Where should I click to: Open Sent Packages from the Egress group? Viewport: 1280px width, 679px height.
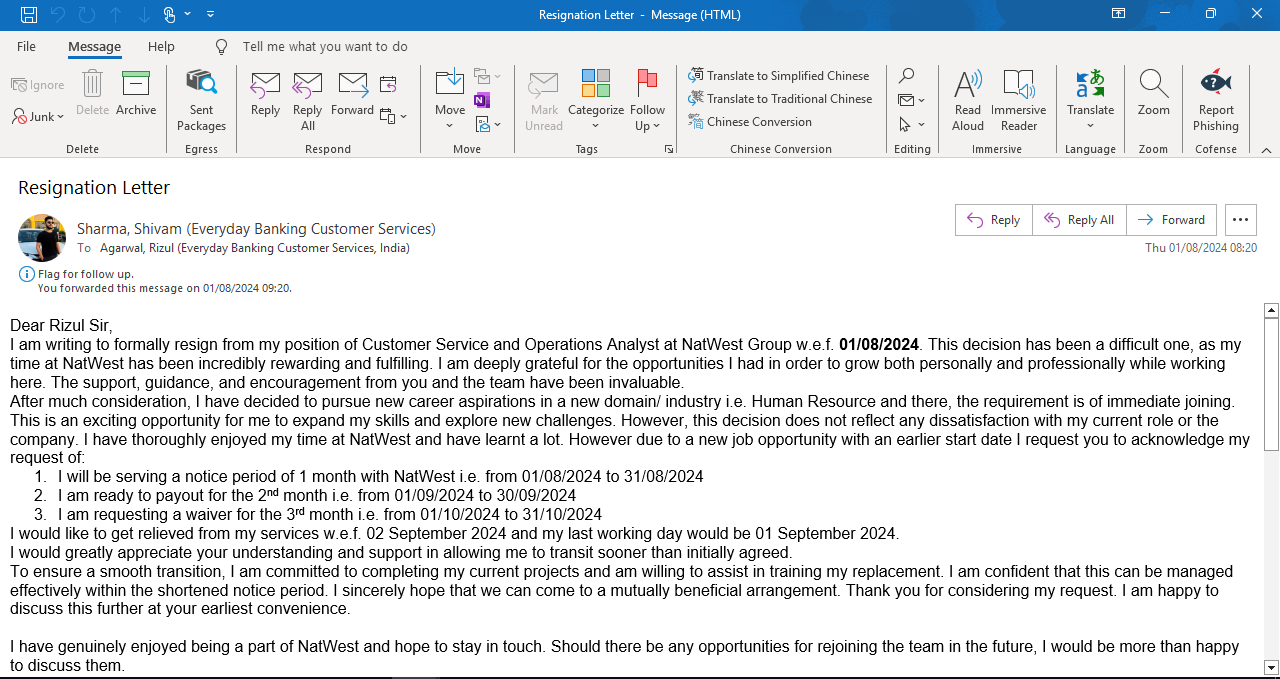pos(201,98)
